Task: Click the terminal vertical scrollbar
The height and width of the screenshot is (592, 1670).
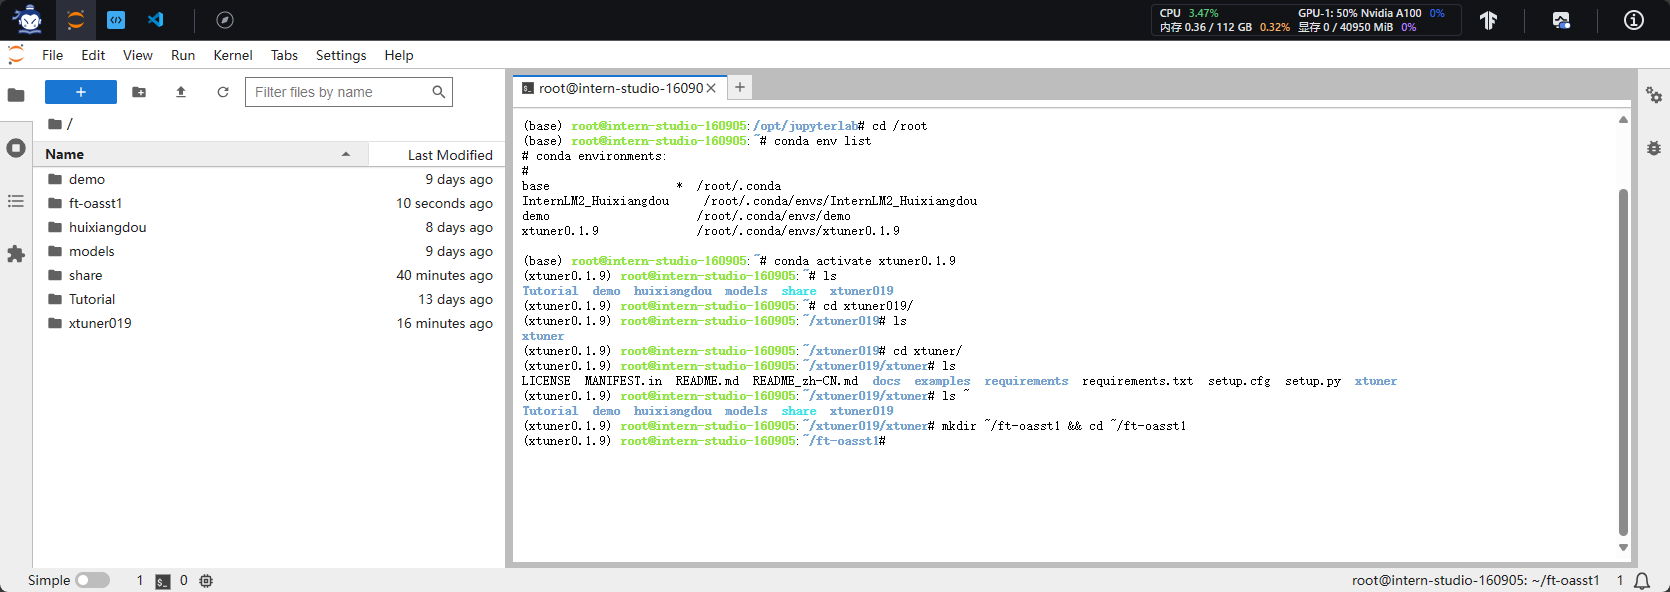Action: click(1623, 362)
